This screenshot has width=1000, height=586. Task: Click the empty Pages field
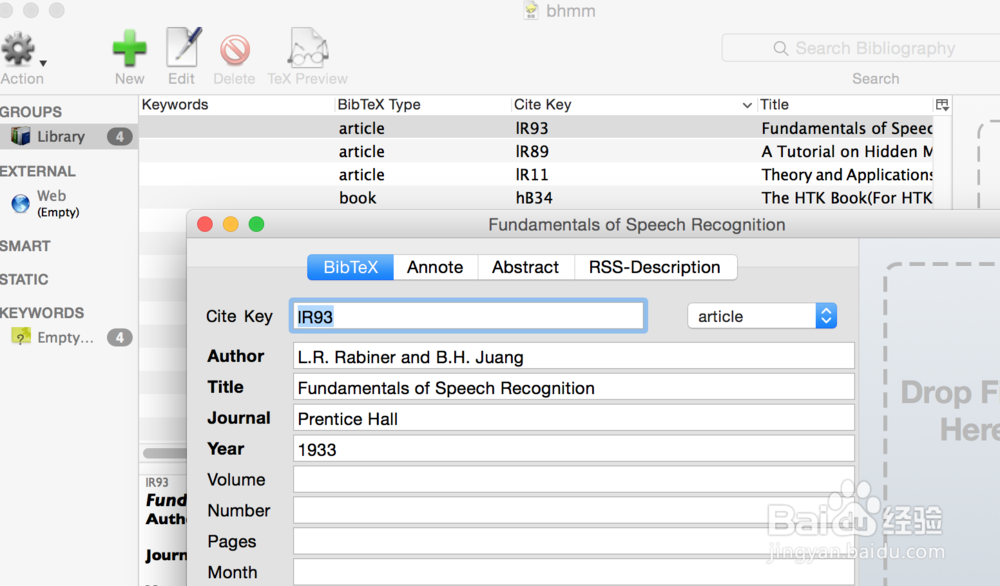[573, 541]
